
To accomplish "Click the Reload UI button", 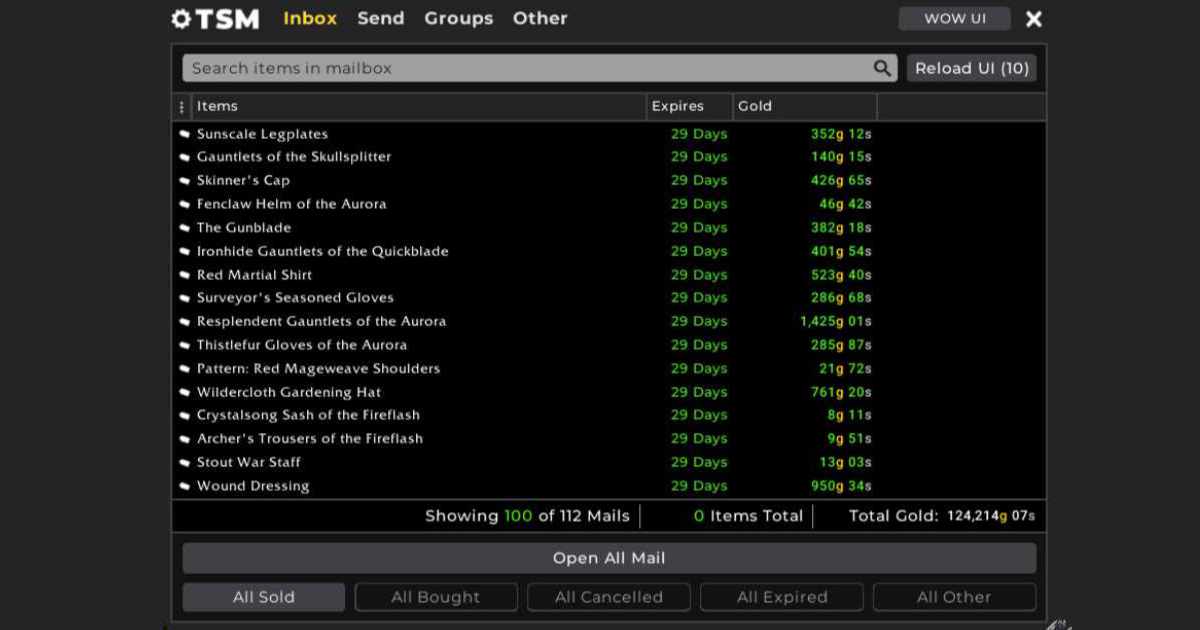I will point(971,67).
